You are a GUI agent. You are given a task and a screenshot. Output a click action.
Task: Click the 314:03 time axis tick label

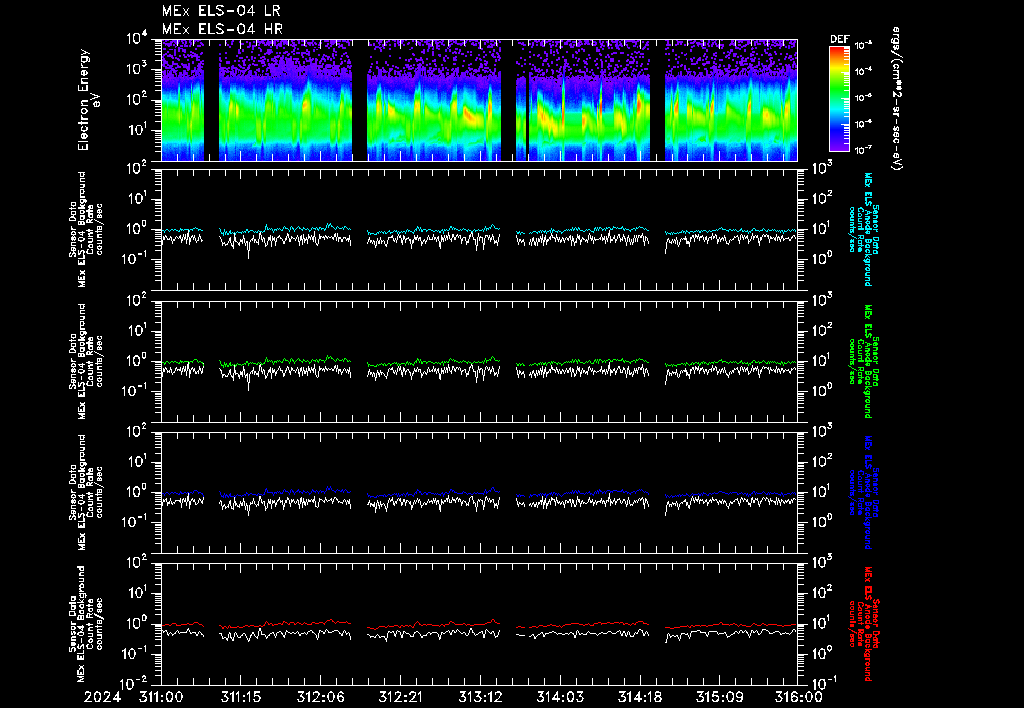pos(560,695)
